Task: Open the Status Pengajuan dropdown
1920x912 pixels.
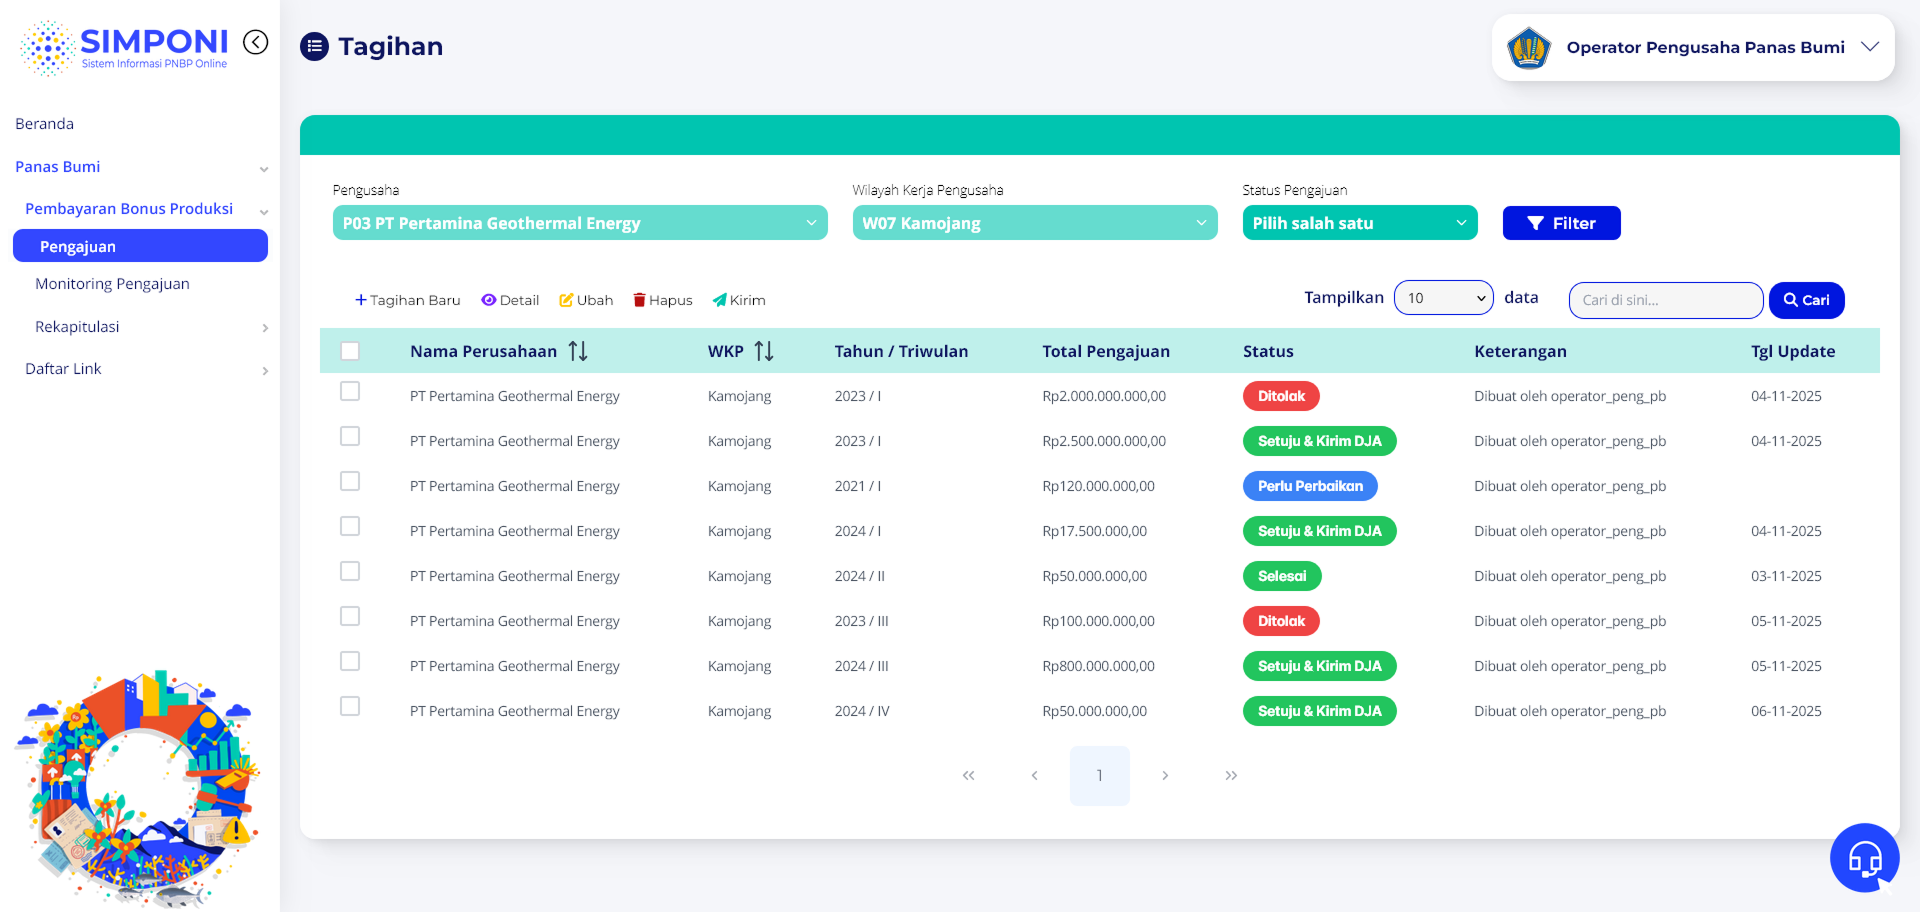Action: pyautogui.click(x=1360, y=223)
